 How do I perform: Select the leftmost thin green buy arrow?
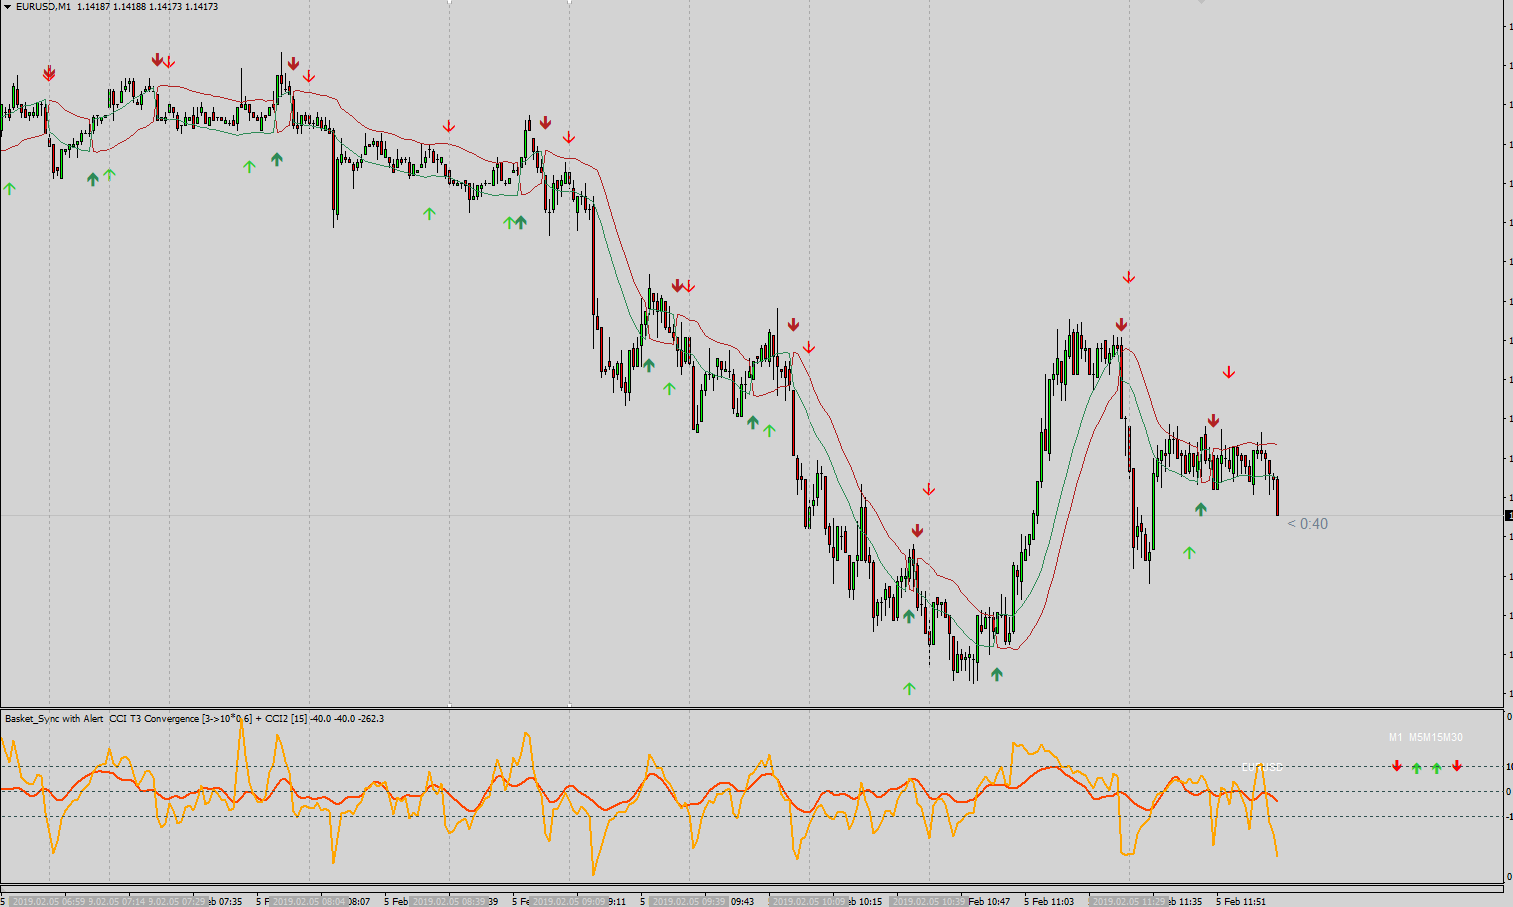[9, 188]
